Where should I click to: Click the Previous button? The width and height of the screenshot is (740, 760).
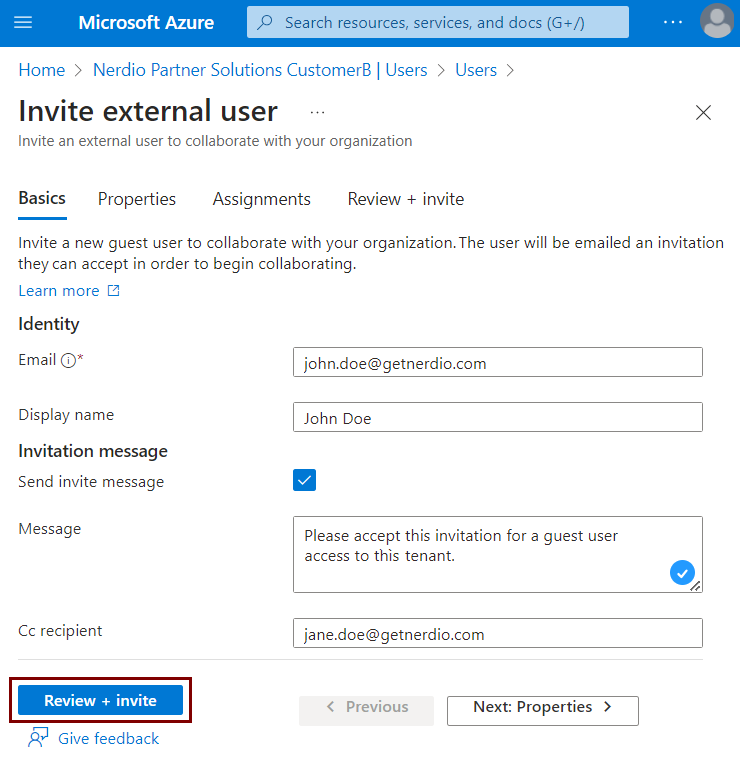click(366, 710)
